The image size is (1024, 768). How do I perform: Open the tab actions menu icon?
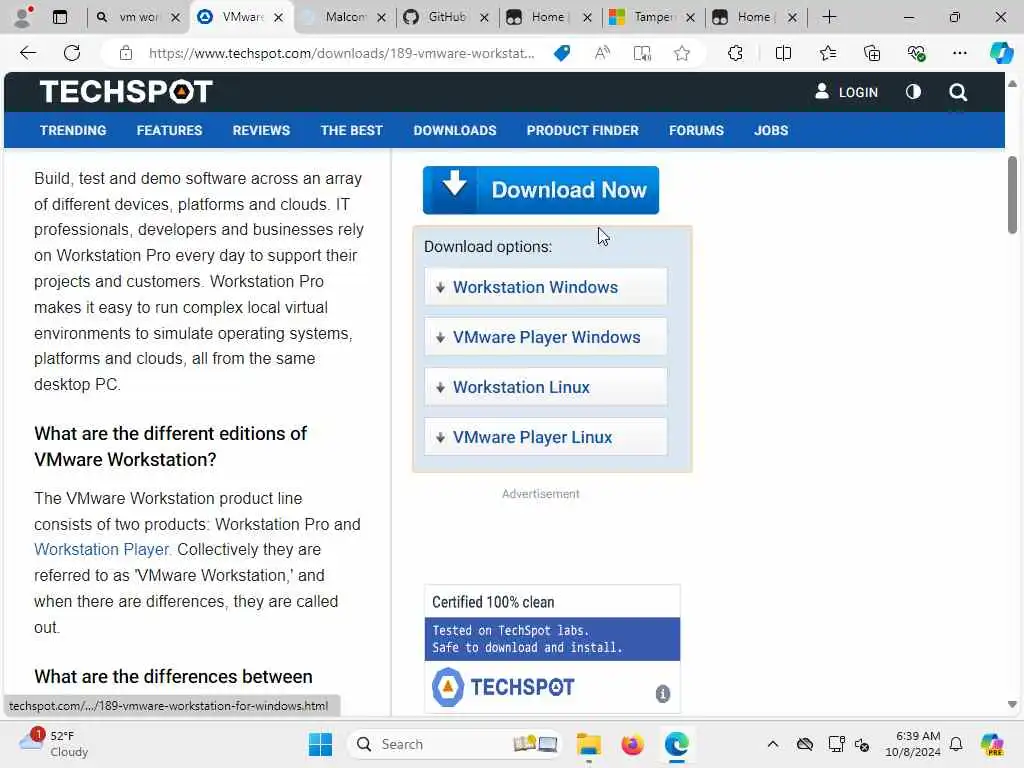tap(59, 17)
